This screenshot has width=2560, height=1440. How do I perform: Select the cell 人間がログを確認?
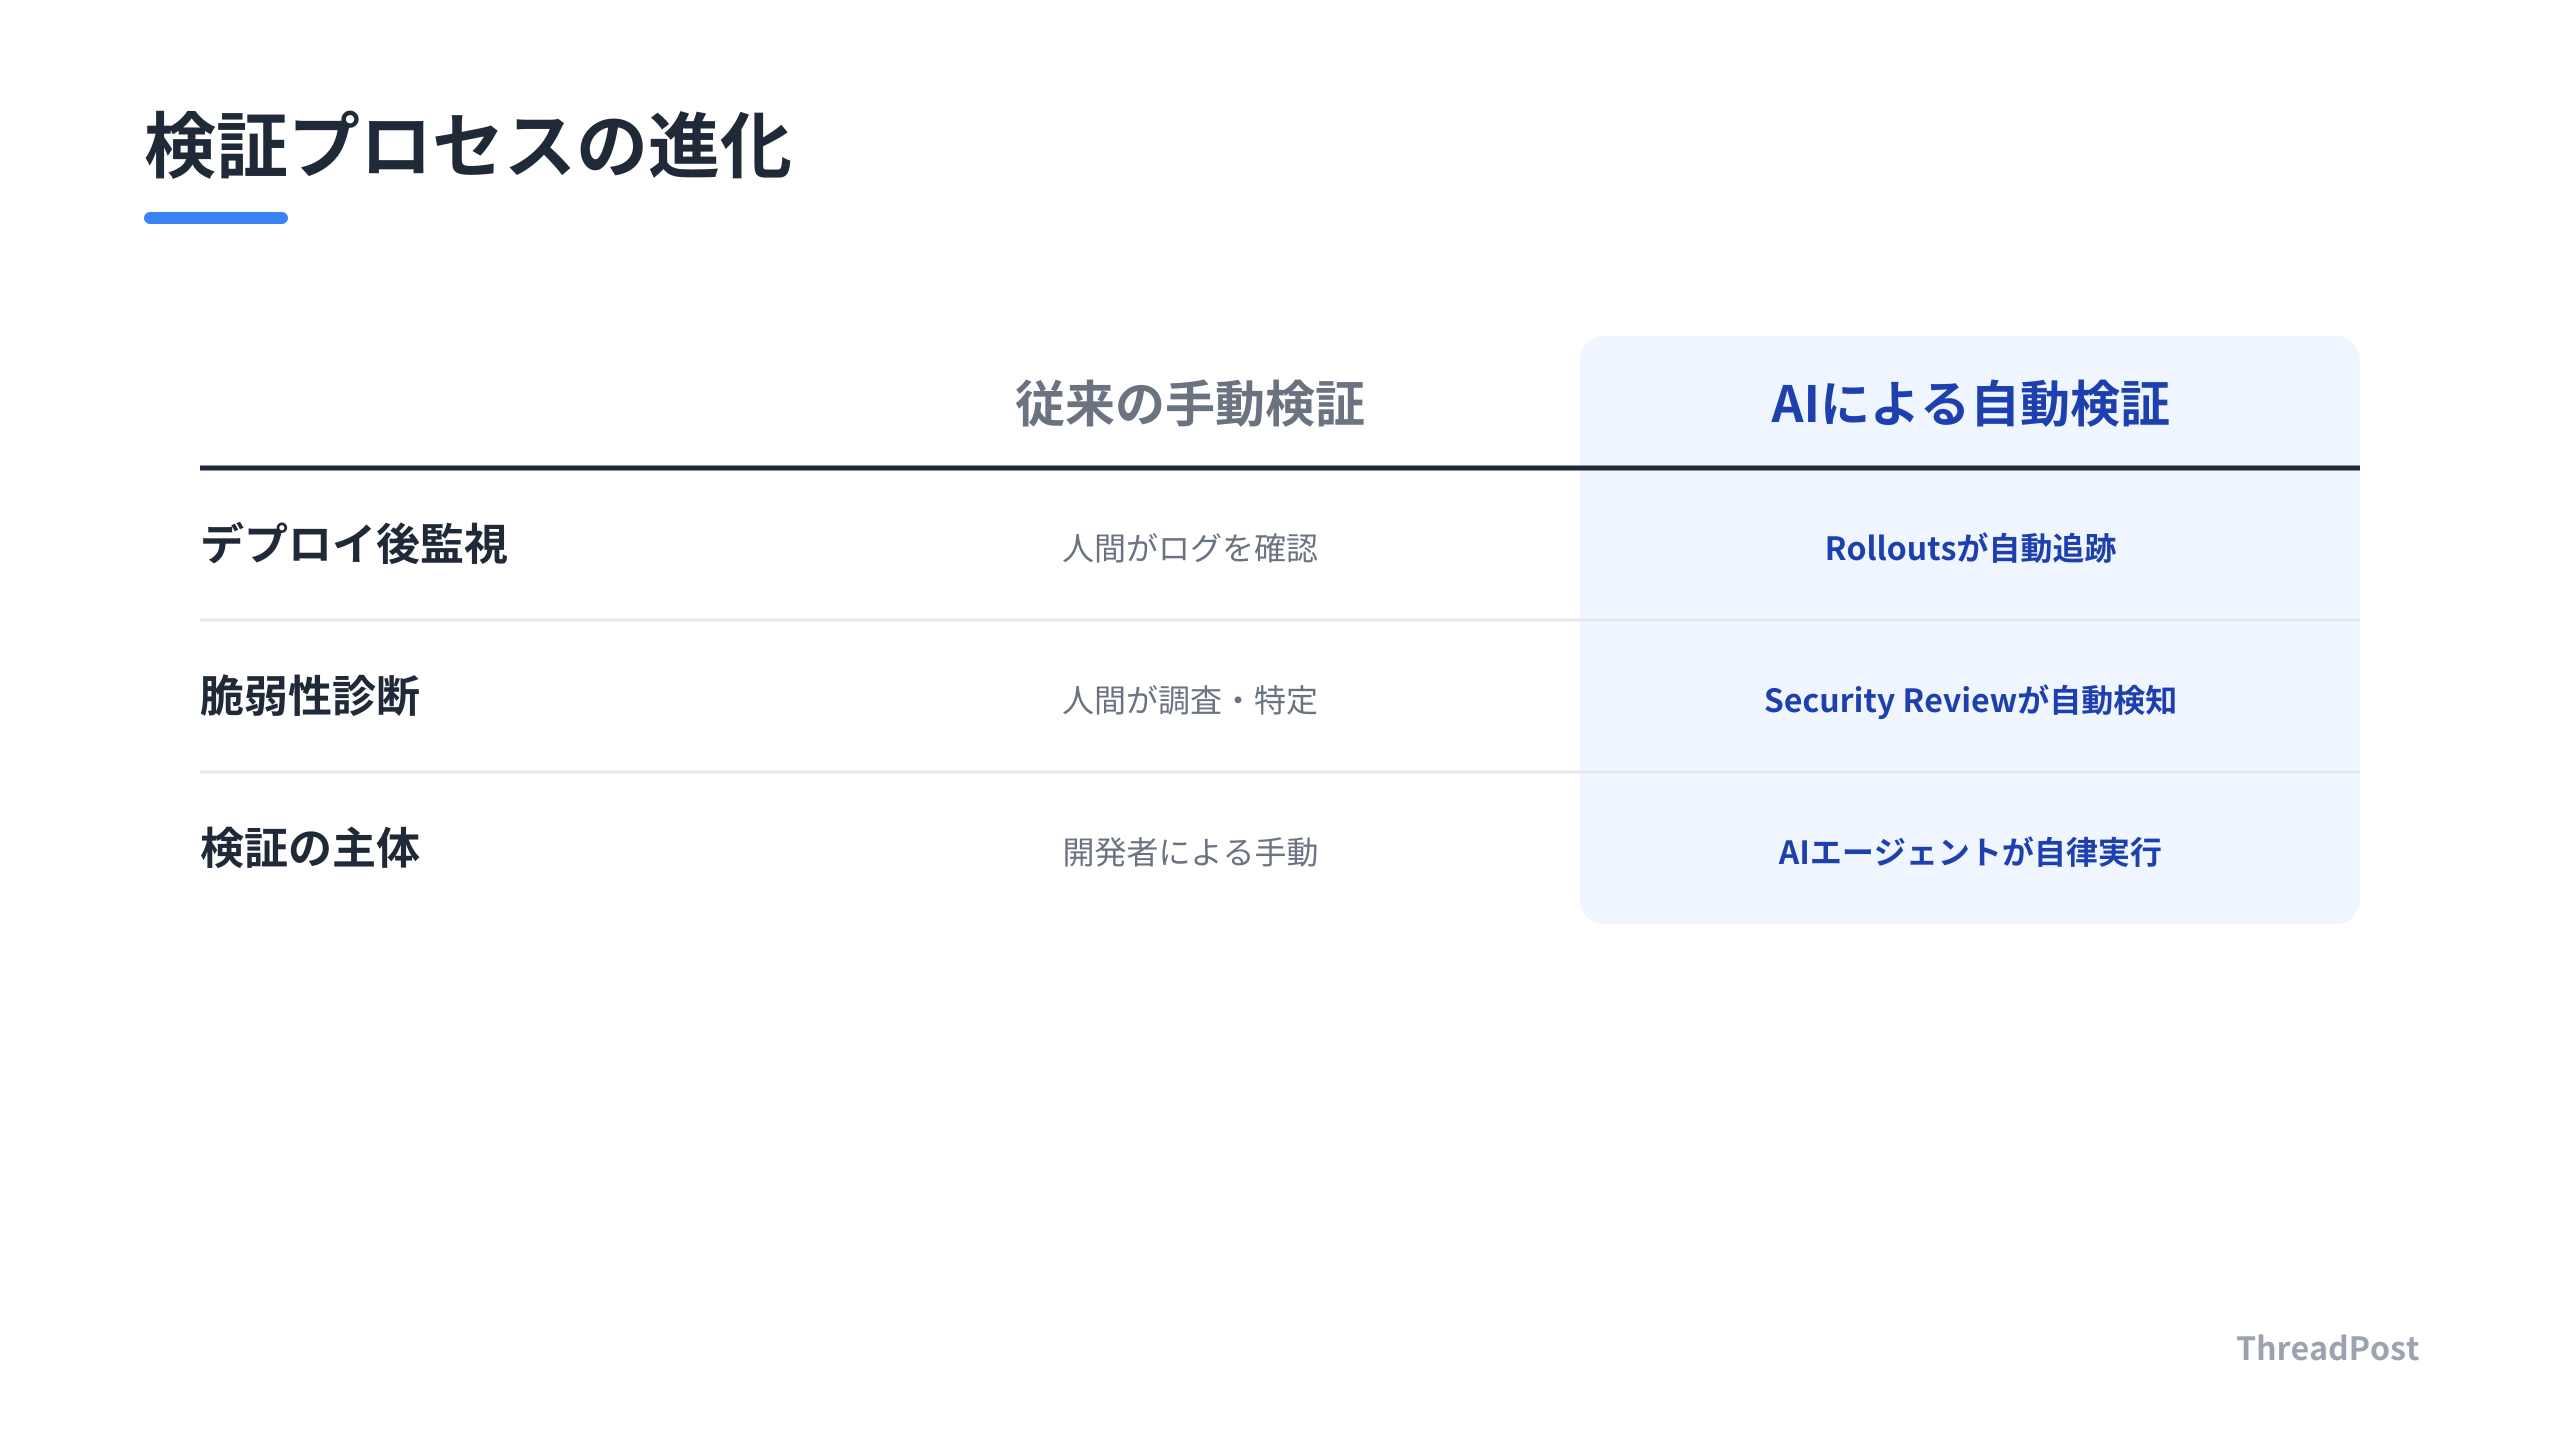(1190, 548)
